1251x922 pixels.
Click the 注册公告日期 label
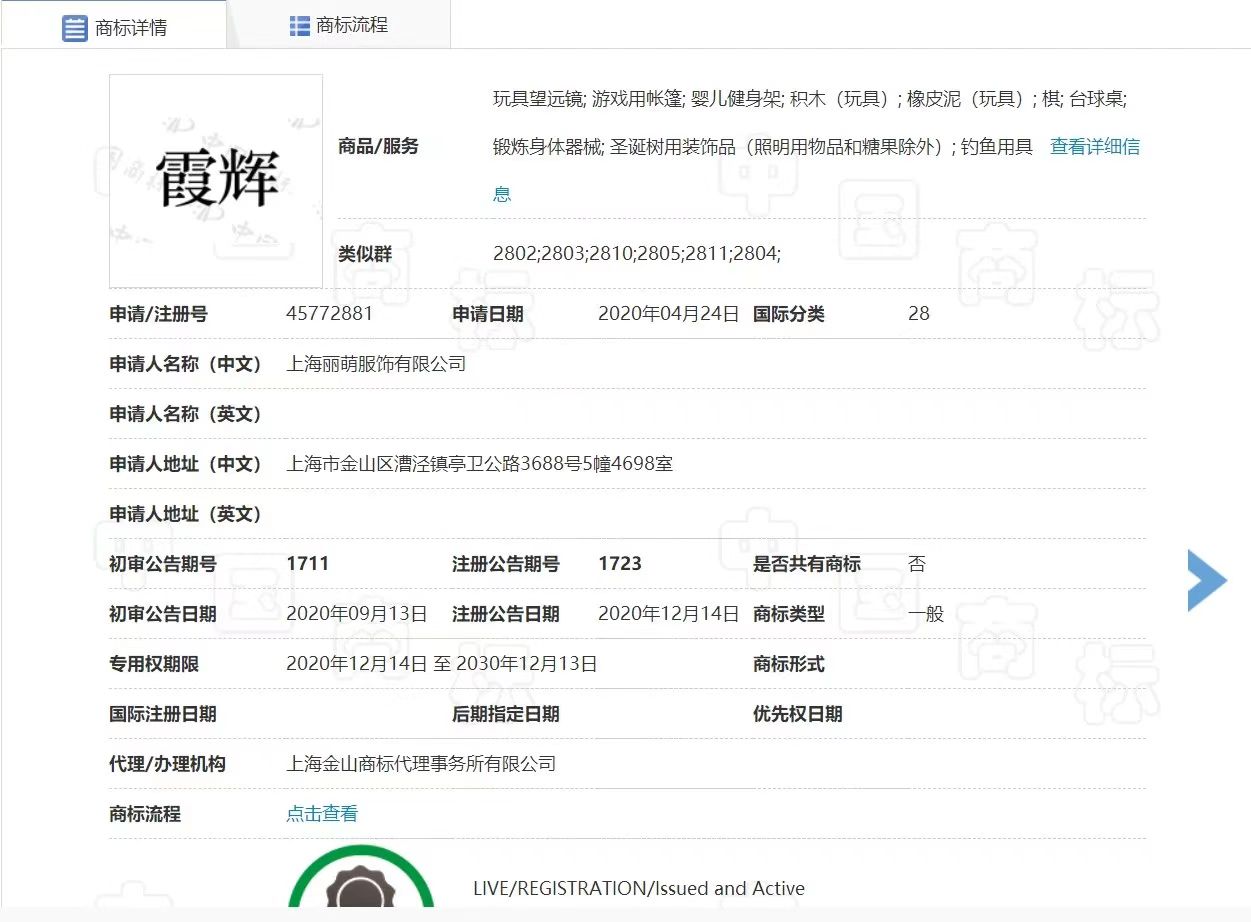pyautogui.click(x=506, y=614)
